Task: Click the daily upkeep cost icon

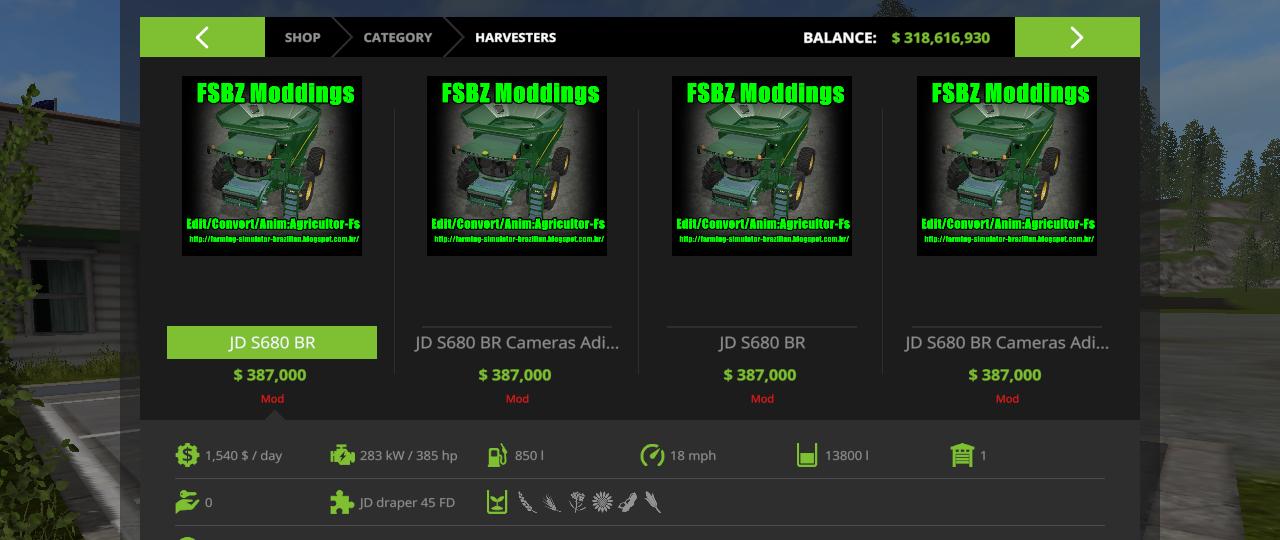Action: pyautogui.click(x=187, y=455)
